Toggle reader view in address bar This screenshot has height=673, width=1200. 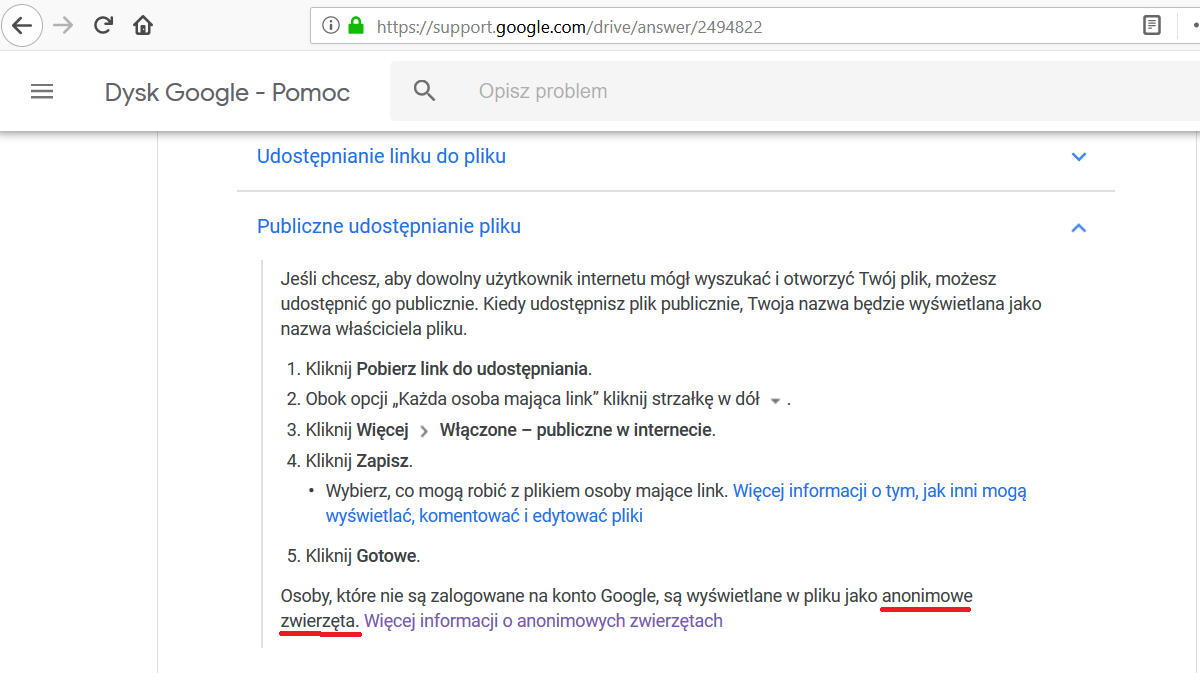[1152, 26]
